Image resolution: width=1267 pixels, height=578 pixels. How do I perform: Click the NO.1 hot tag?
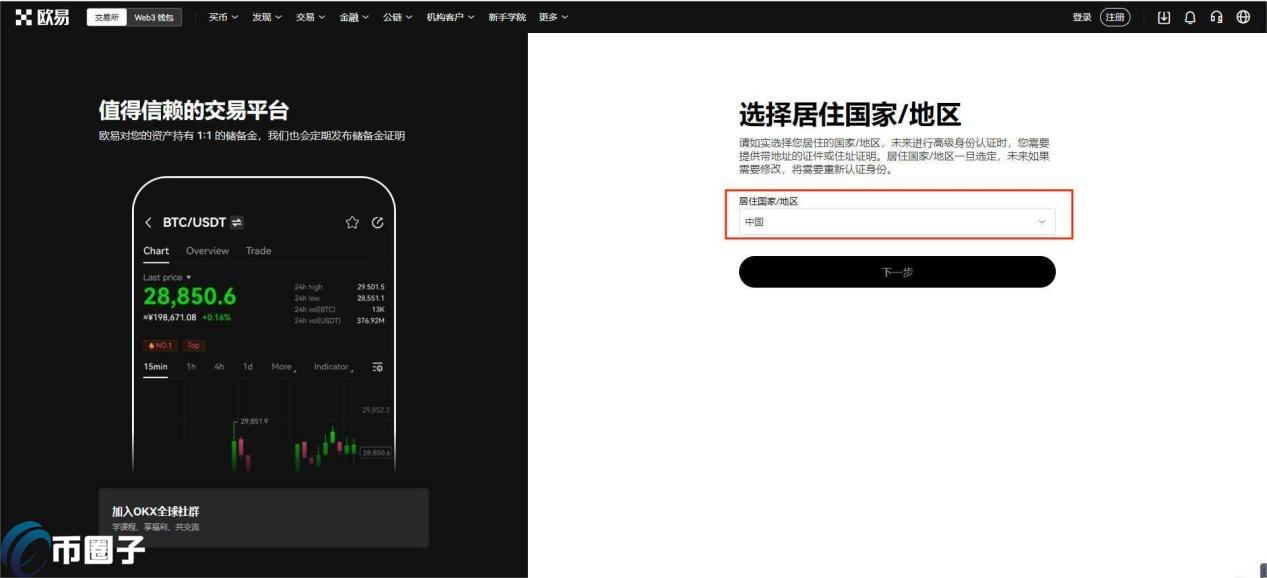[x=160, y=345]
